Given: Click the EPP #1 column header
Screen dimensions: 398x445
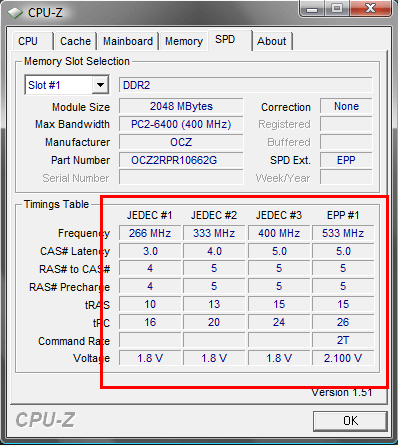Looking at the screenshot, I should pos(343,215).
